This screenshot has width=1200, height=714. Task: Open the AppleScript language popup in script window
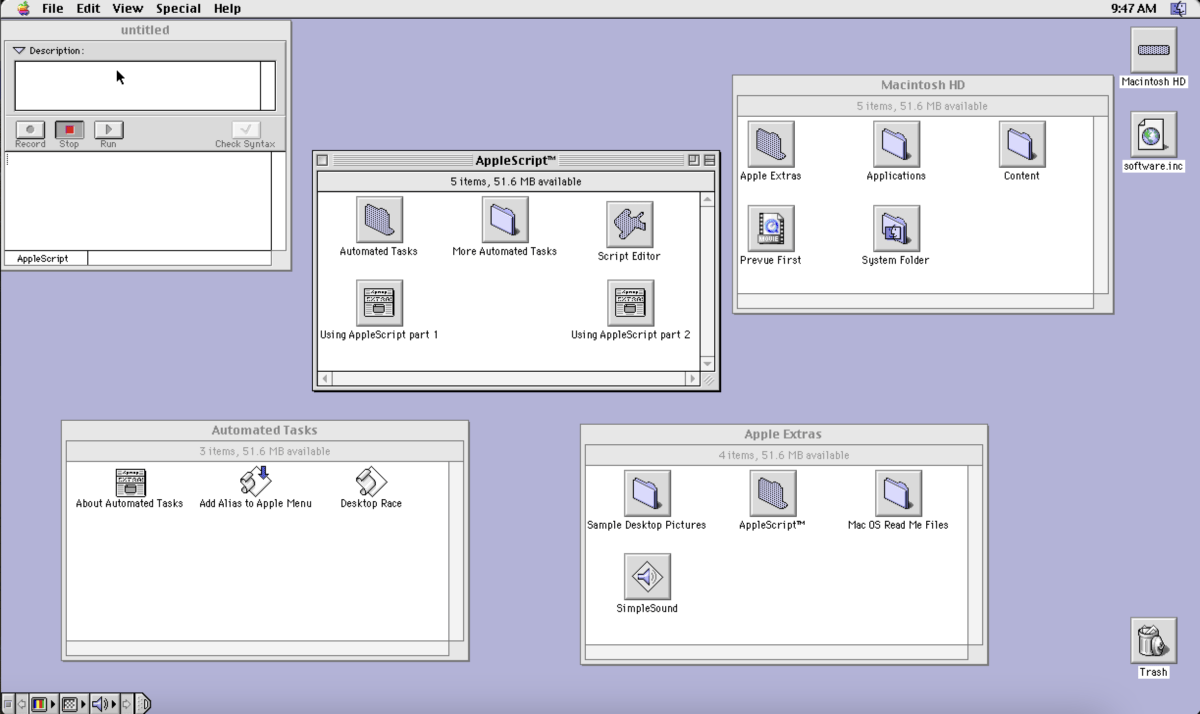coord(46,258)
